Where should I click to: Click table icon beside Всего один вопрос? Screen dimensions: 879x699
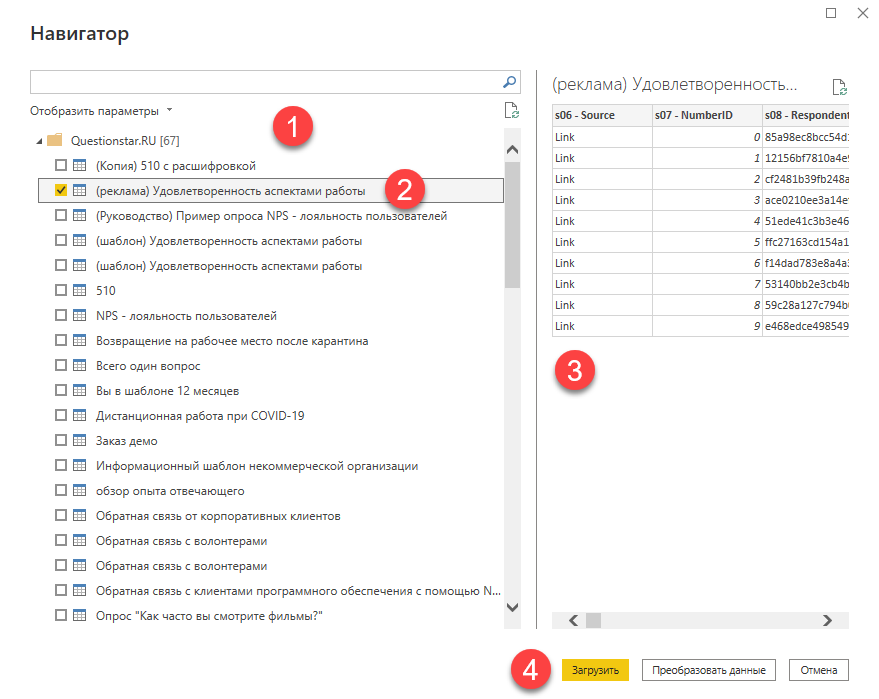point(80,365)
